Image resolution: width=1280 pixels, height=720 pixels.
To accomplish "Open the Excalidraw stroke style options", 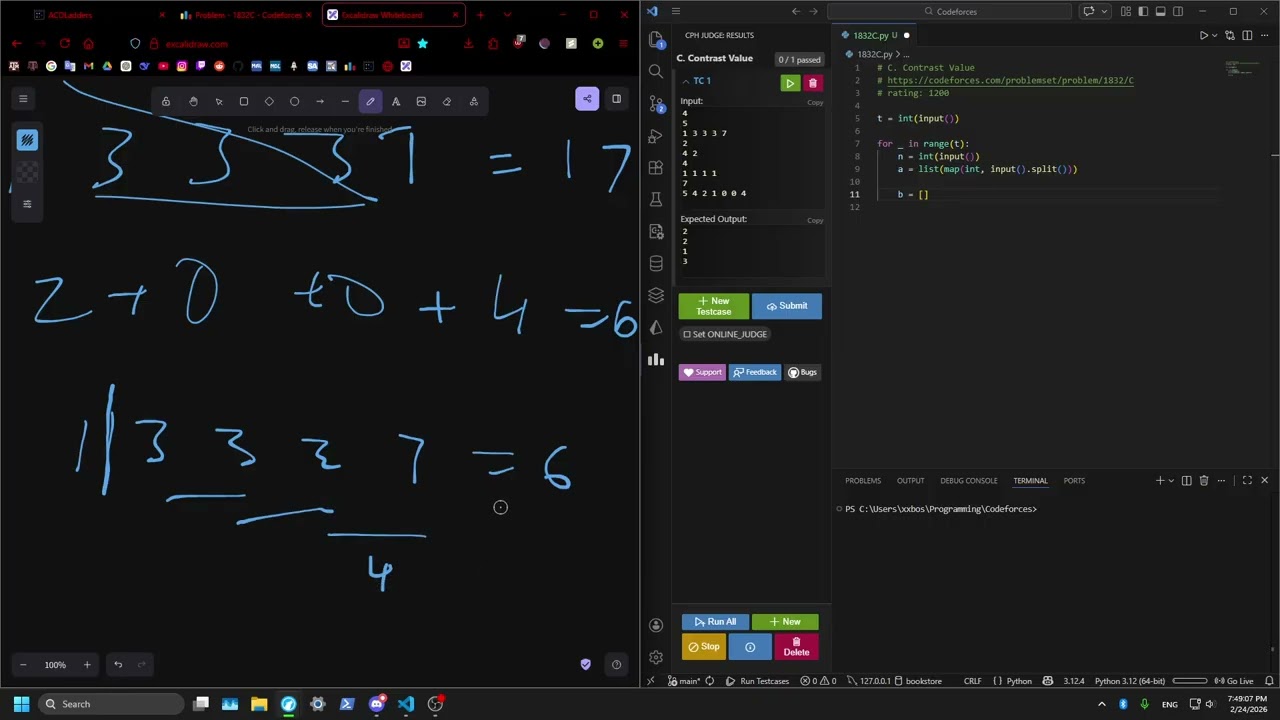I will pos(27,204).
